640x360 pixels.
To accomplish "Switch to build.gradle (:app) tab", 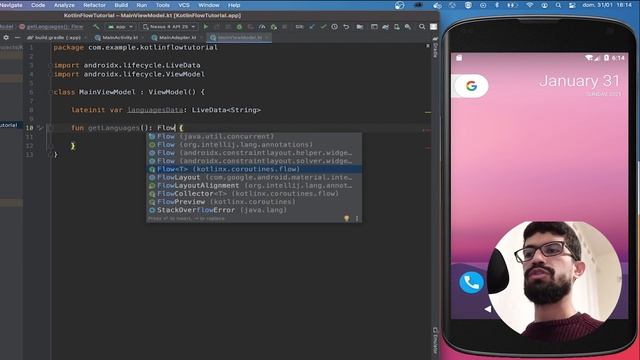I will click(58, 37).
